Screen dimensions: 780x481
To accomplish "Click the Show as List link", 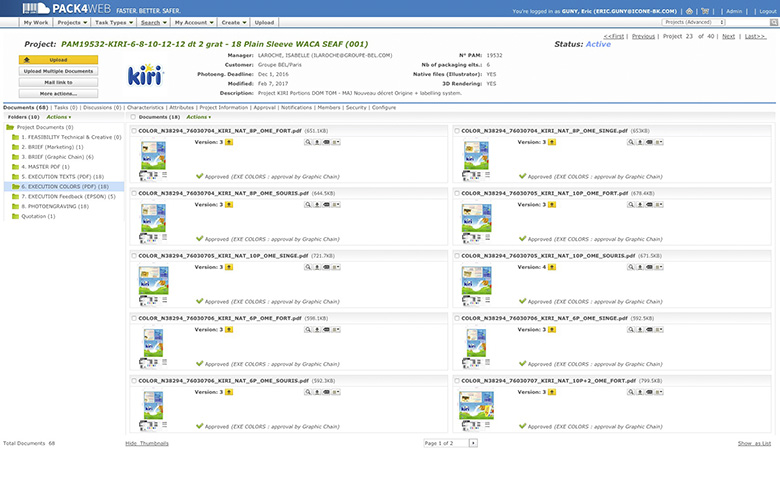I will [x=754, y=443].
